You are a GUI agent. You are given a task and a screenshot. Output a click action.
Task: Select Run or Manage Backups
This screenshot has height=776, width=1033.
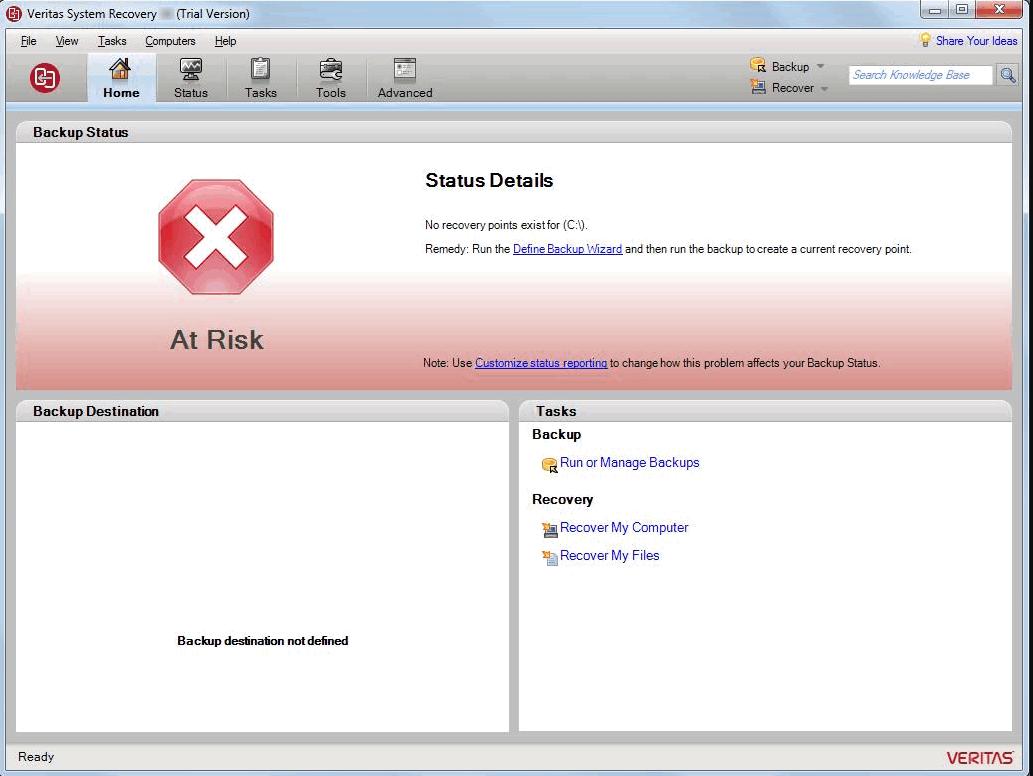(x=629, y=463)
